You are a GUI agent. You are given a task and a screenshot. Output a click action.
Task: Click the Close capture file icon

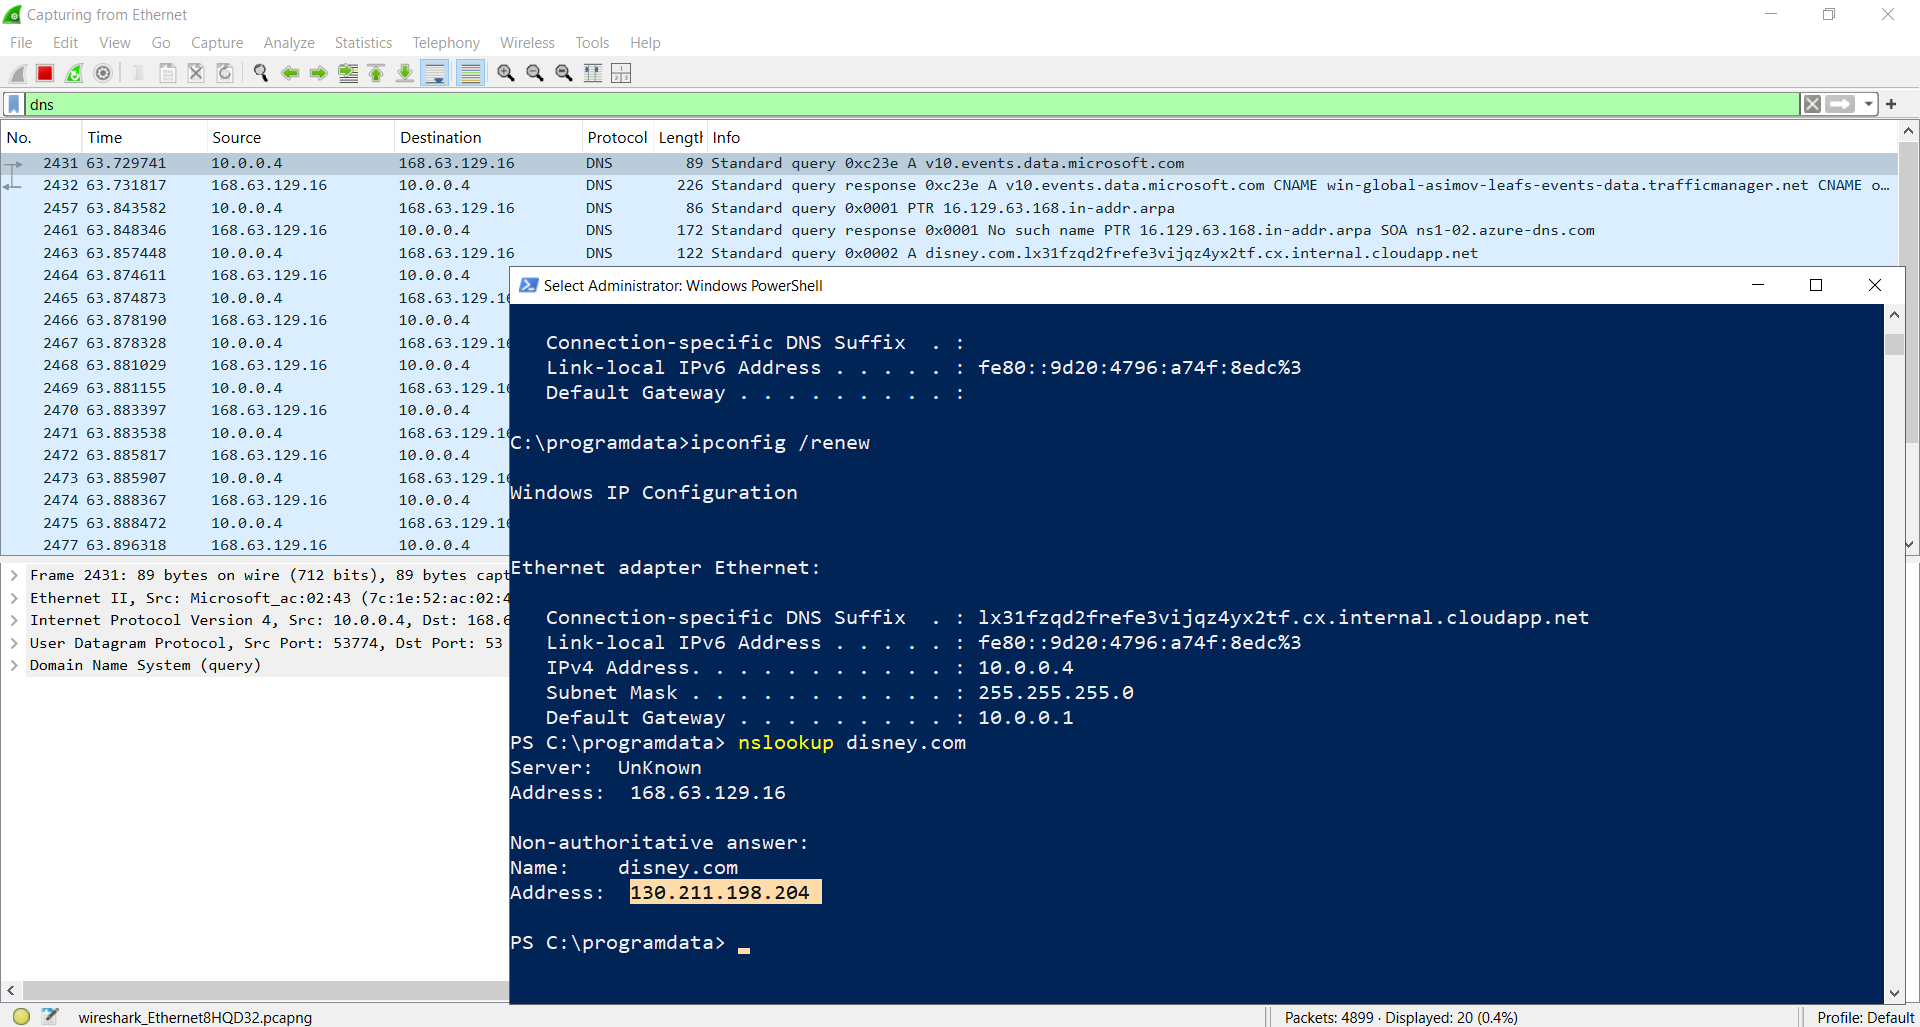[x=196, y=73]
